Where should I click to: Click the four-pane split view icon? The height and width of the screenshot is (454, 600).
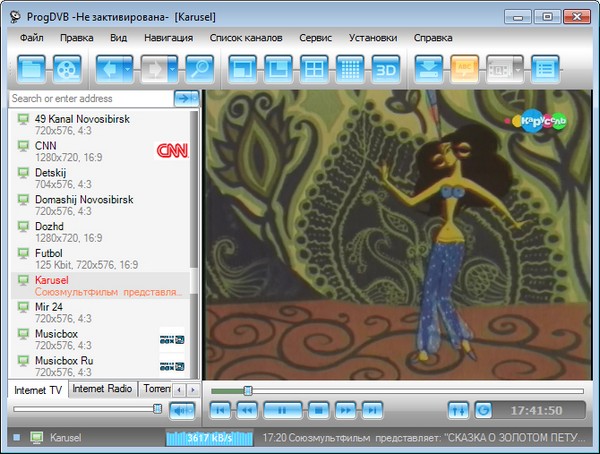coord(313,69)
